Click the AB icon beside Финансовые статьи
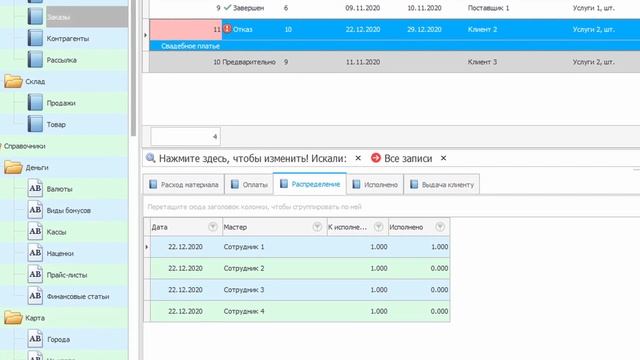640x360 pixels. [35, 296]
